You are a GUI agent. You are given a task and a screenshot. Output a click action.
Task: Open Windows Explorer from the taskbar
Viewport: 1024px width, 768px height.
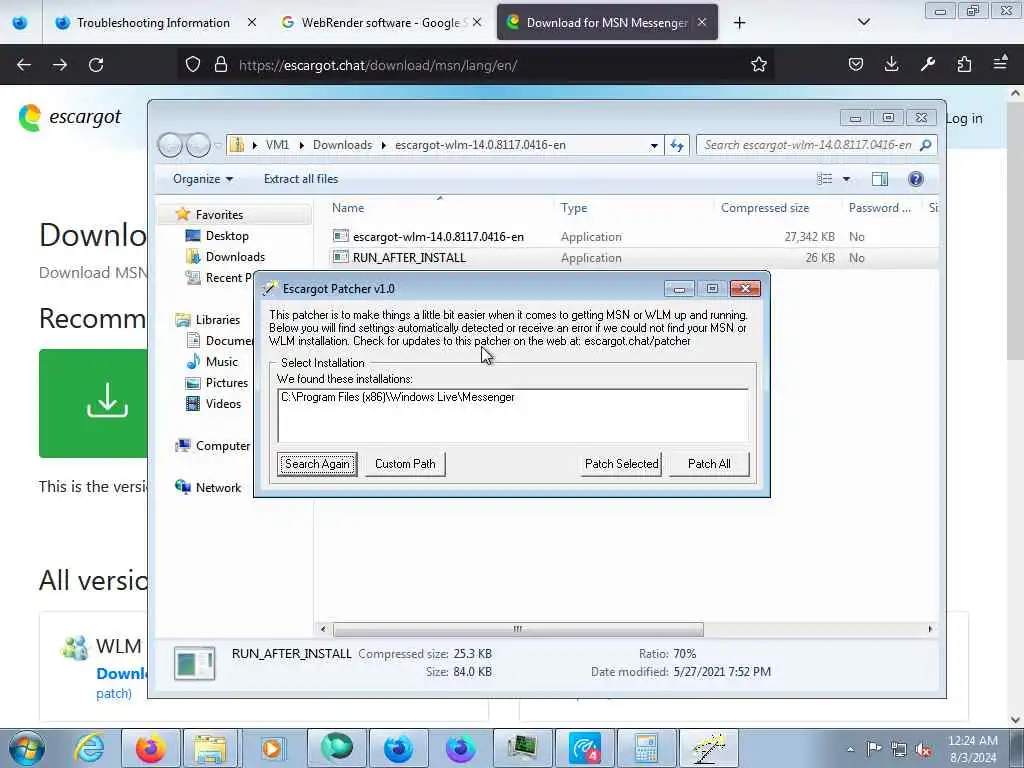(x=210, y=748)
